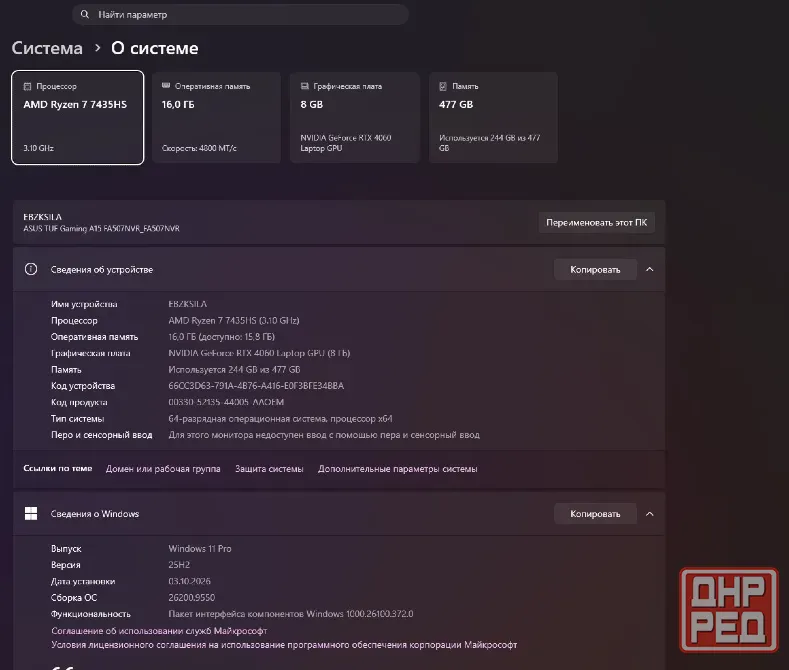Click the processor chip icon

[x=27, y=87]
